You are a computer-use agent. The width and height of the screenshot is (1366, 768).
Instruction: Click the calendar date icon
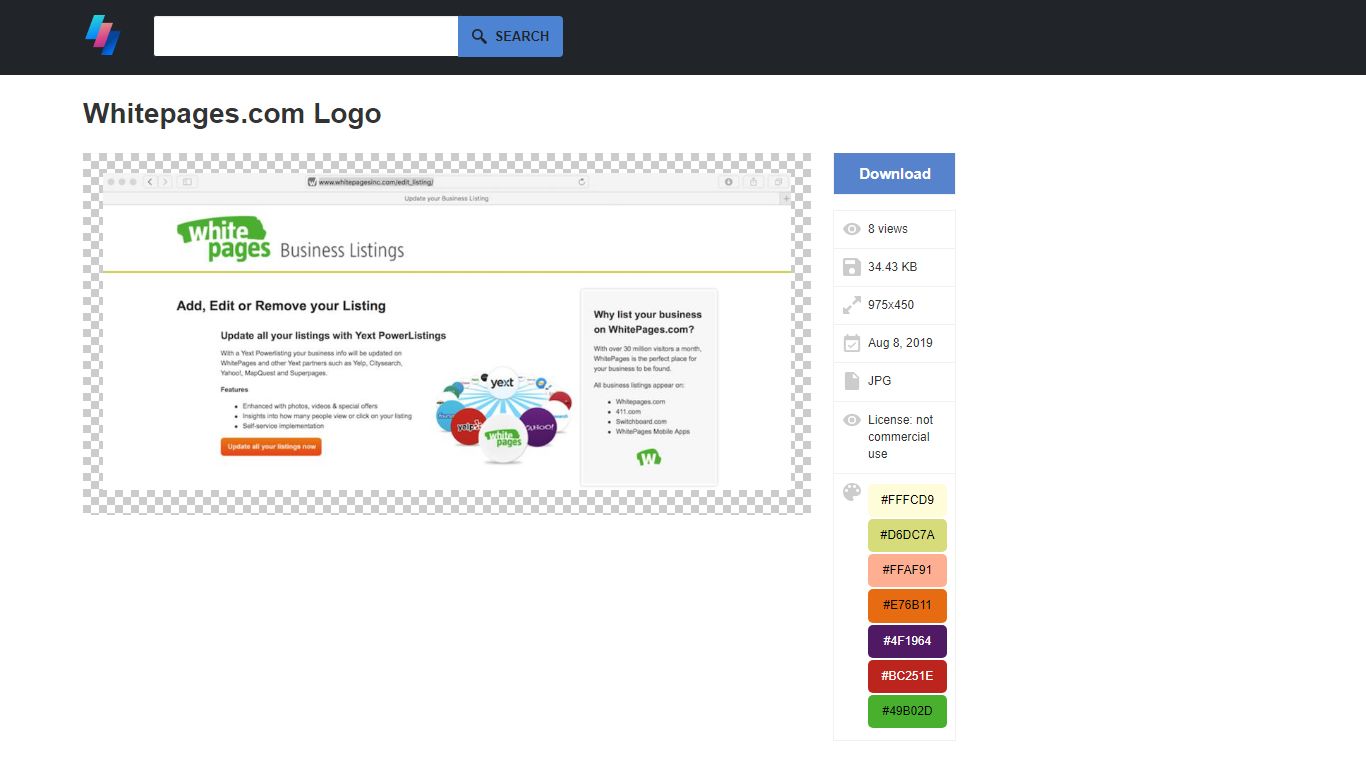852,343
